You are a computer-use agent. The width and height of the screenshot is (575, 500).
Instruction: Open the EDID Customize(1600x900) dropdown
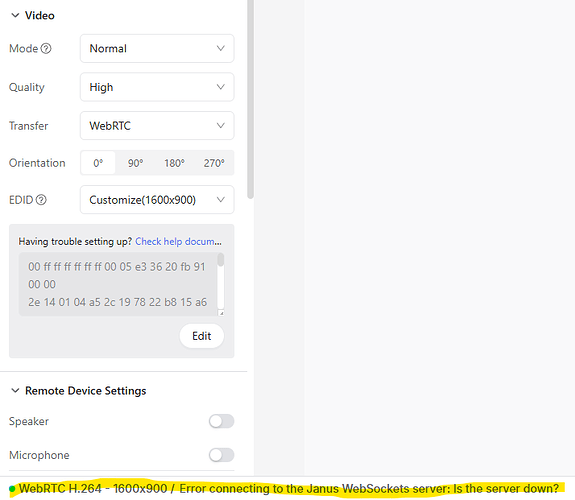[x=157, y=200]
